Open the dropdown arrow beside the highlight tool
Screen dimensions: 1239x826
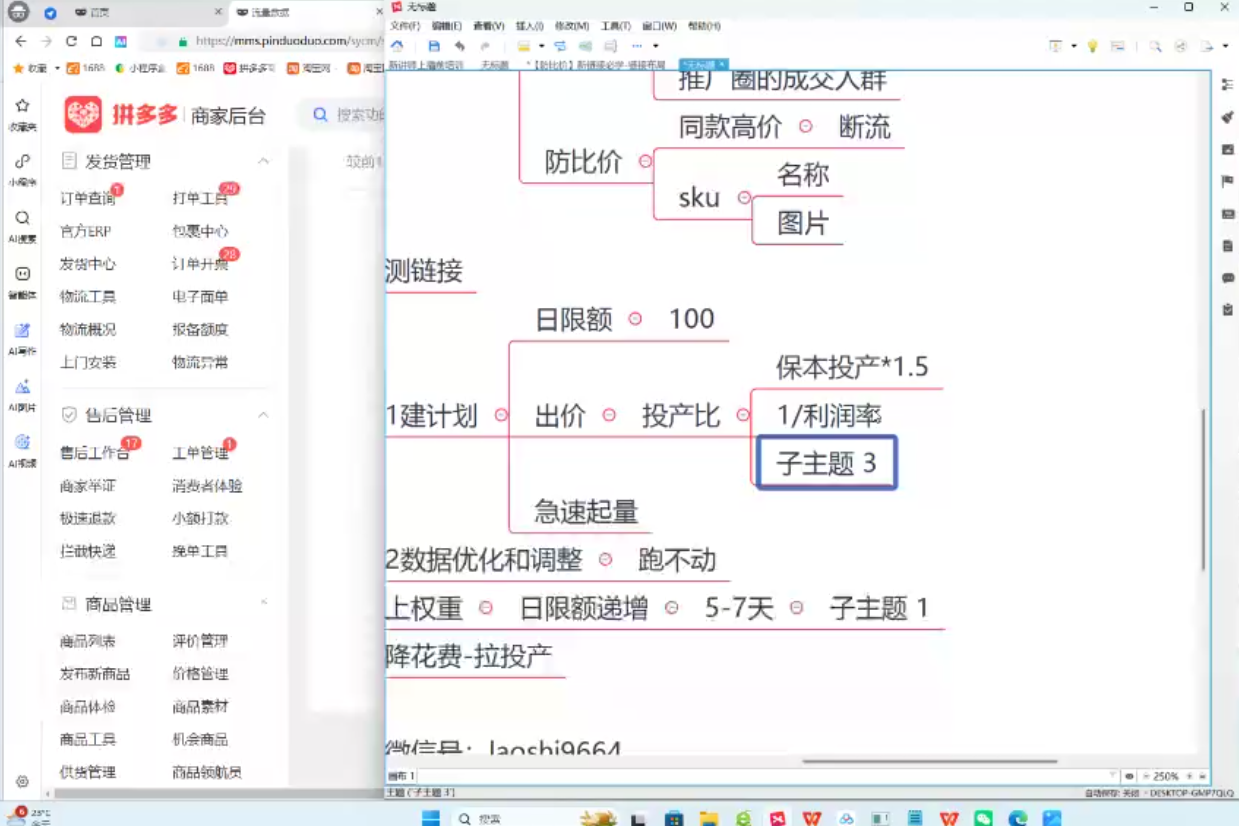[542, 46]
